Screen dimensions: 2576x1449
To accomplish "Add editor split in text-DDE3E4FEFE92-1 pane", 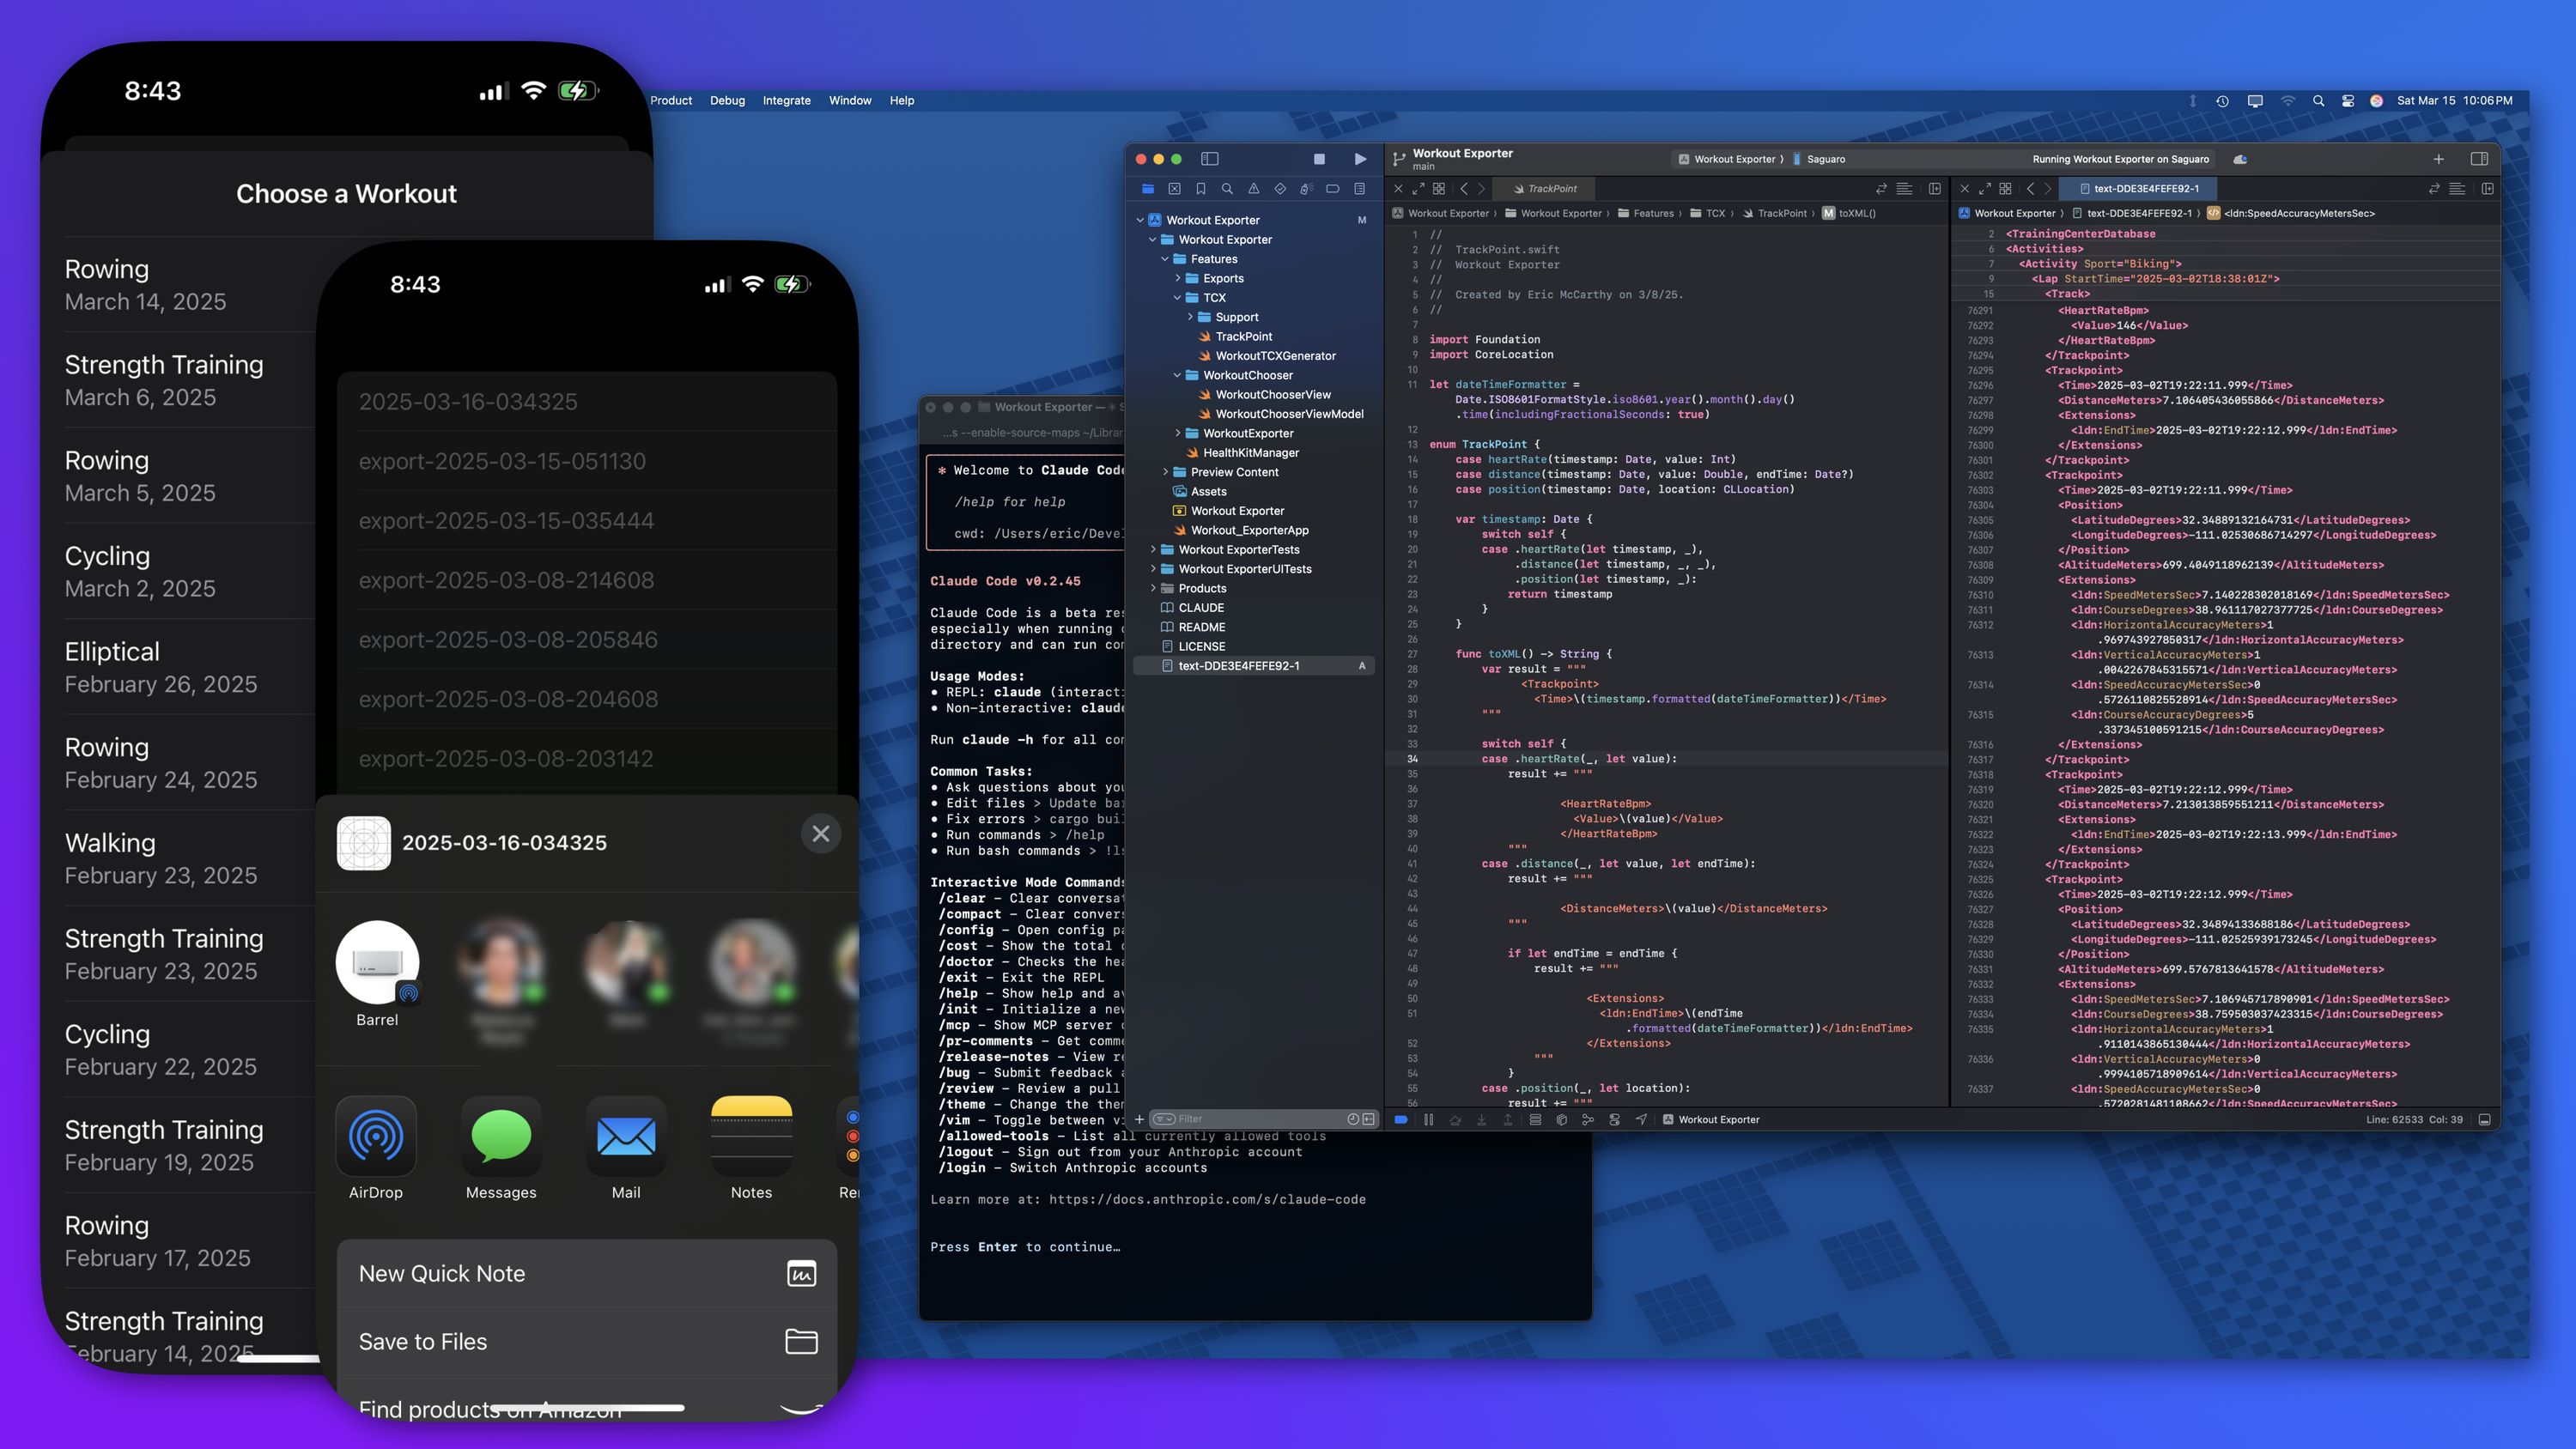I will pos(2487,189).
